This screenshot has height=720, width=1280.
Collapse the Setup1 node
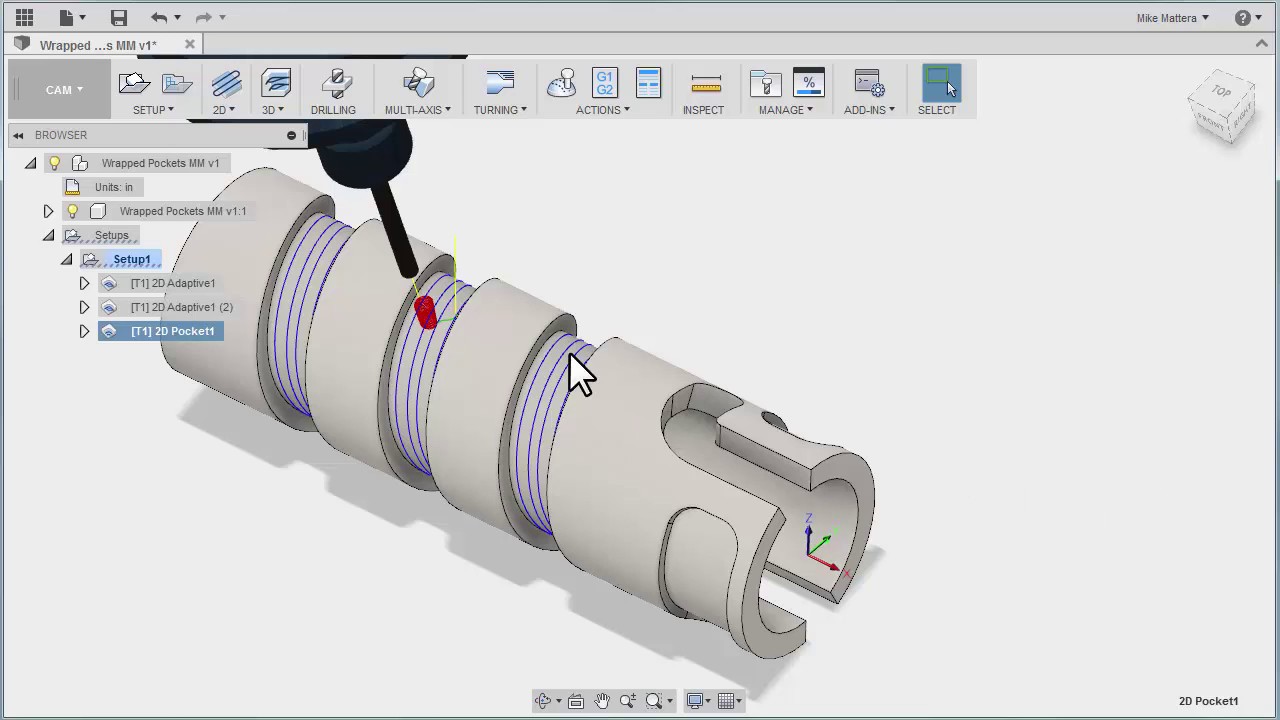(x=66, y=259)
